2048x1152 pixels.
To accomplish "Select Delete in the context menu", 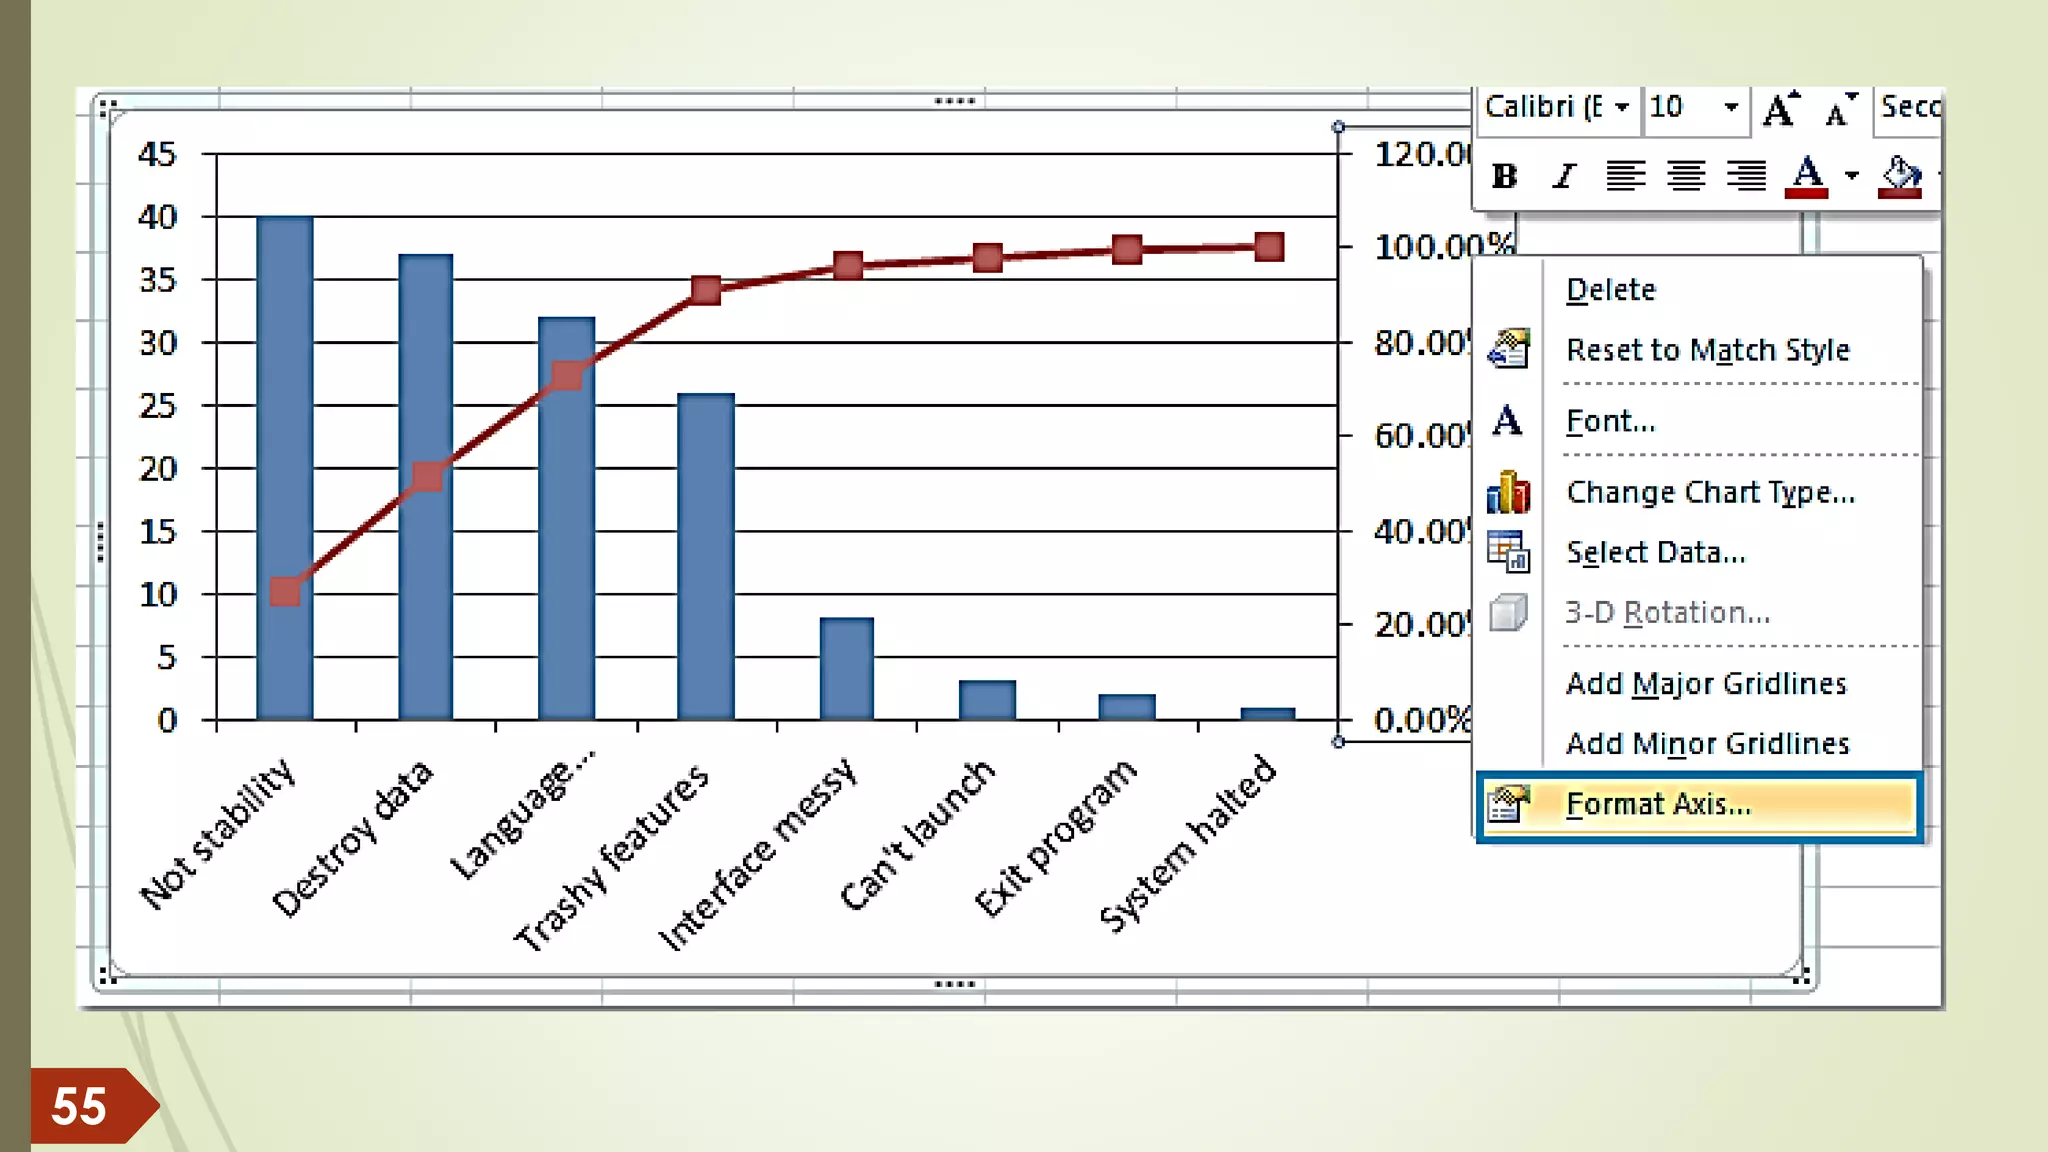I will (x=1611, y=290).
